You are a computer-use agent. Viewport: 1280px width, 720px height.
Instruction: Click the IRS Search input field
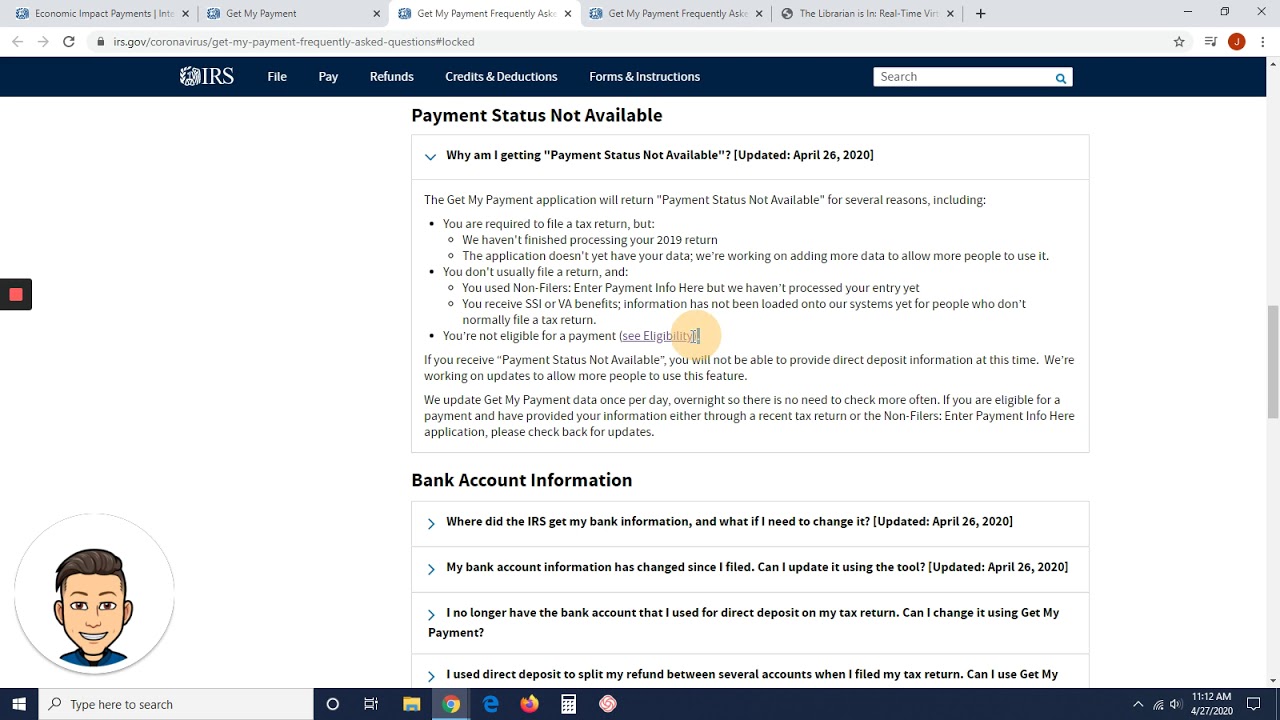click(x=962, y=77)
